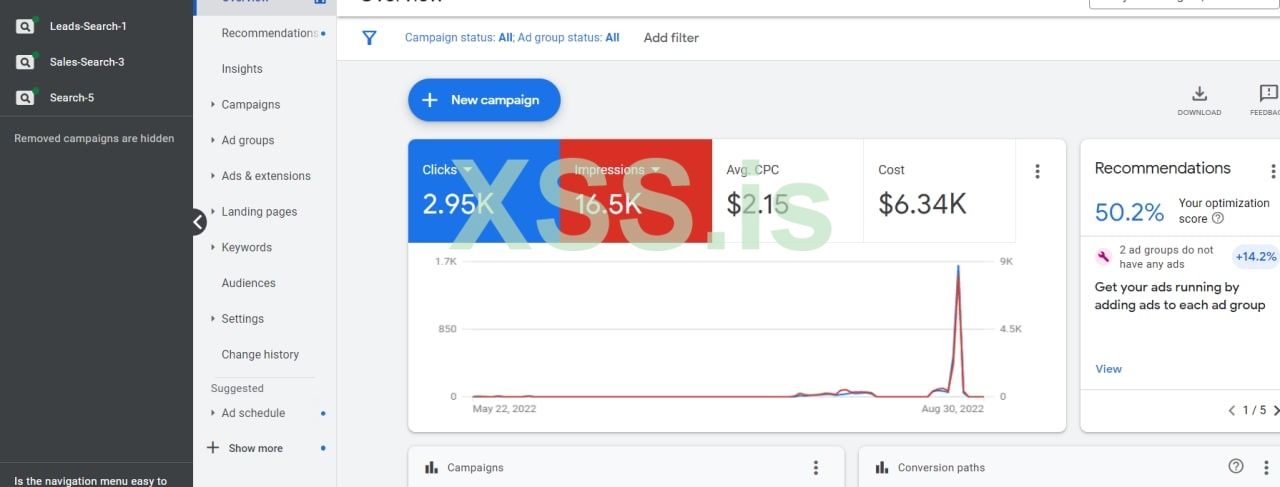The height and width of the screenshot is (487, 1280).
Task: Click the wrench recommendation icon
Action: pyautogui.click(x=1104, y=257)
